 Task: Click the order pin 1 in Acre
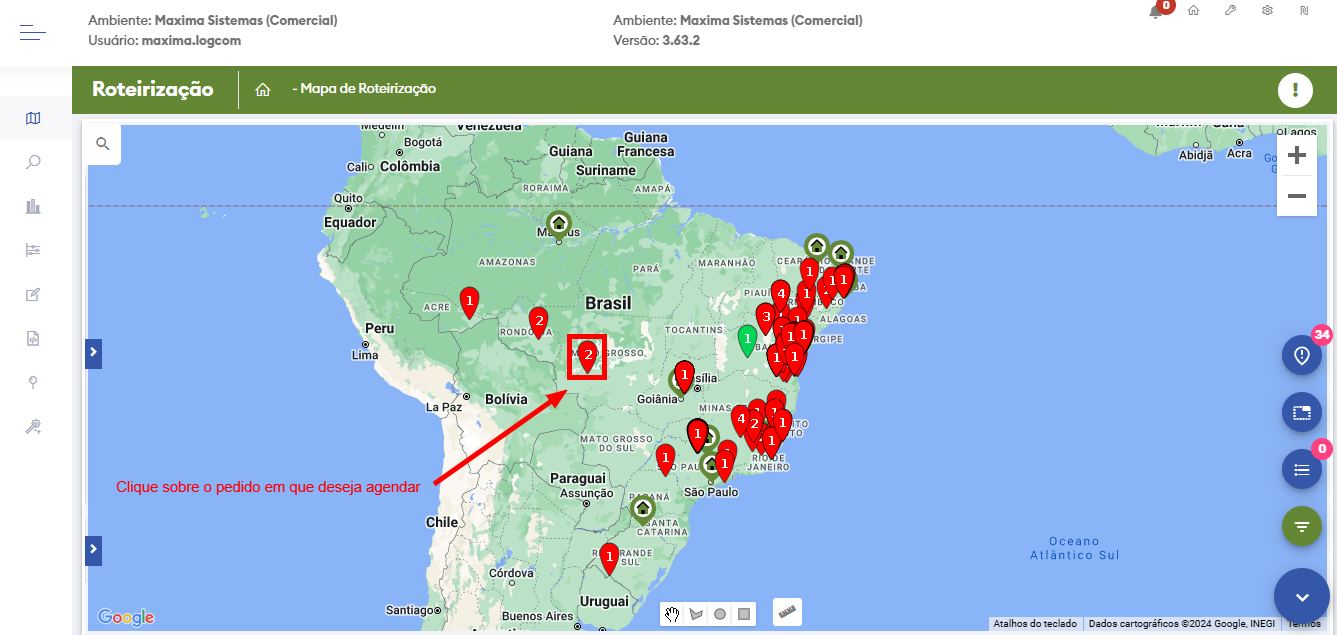(x=469, y=301)
